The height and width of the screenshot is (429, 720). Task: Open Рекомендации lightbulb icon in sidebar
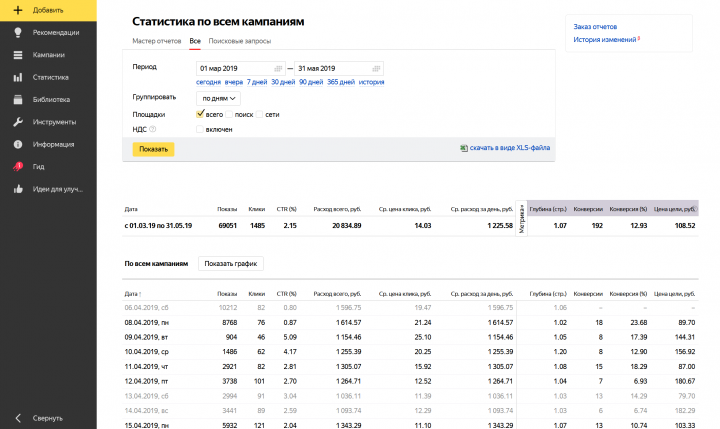pos(18,32)
